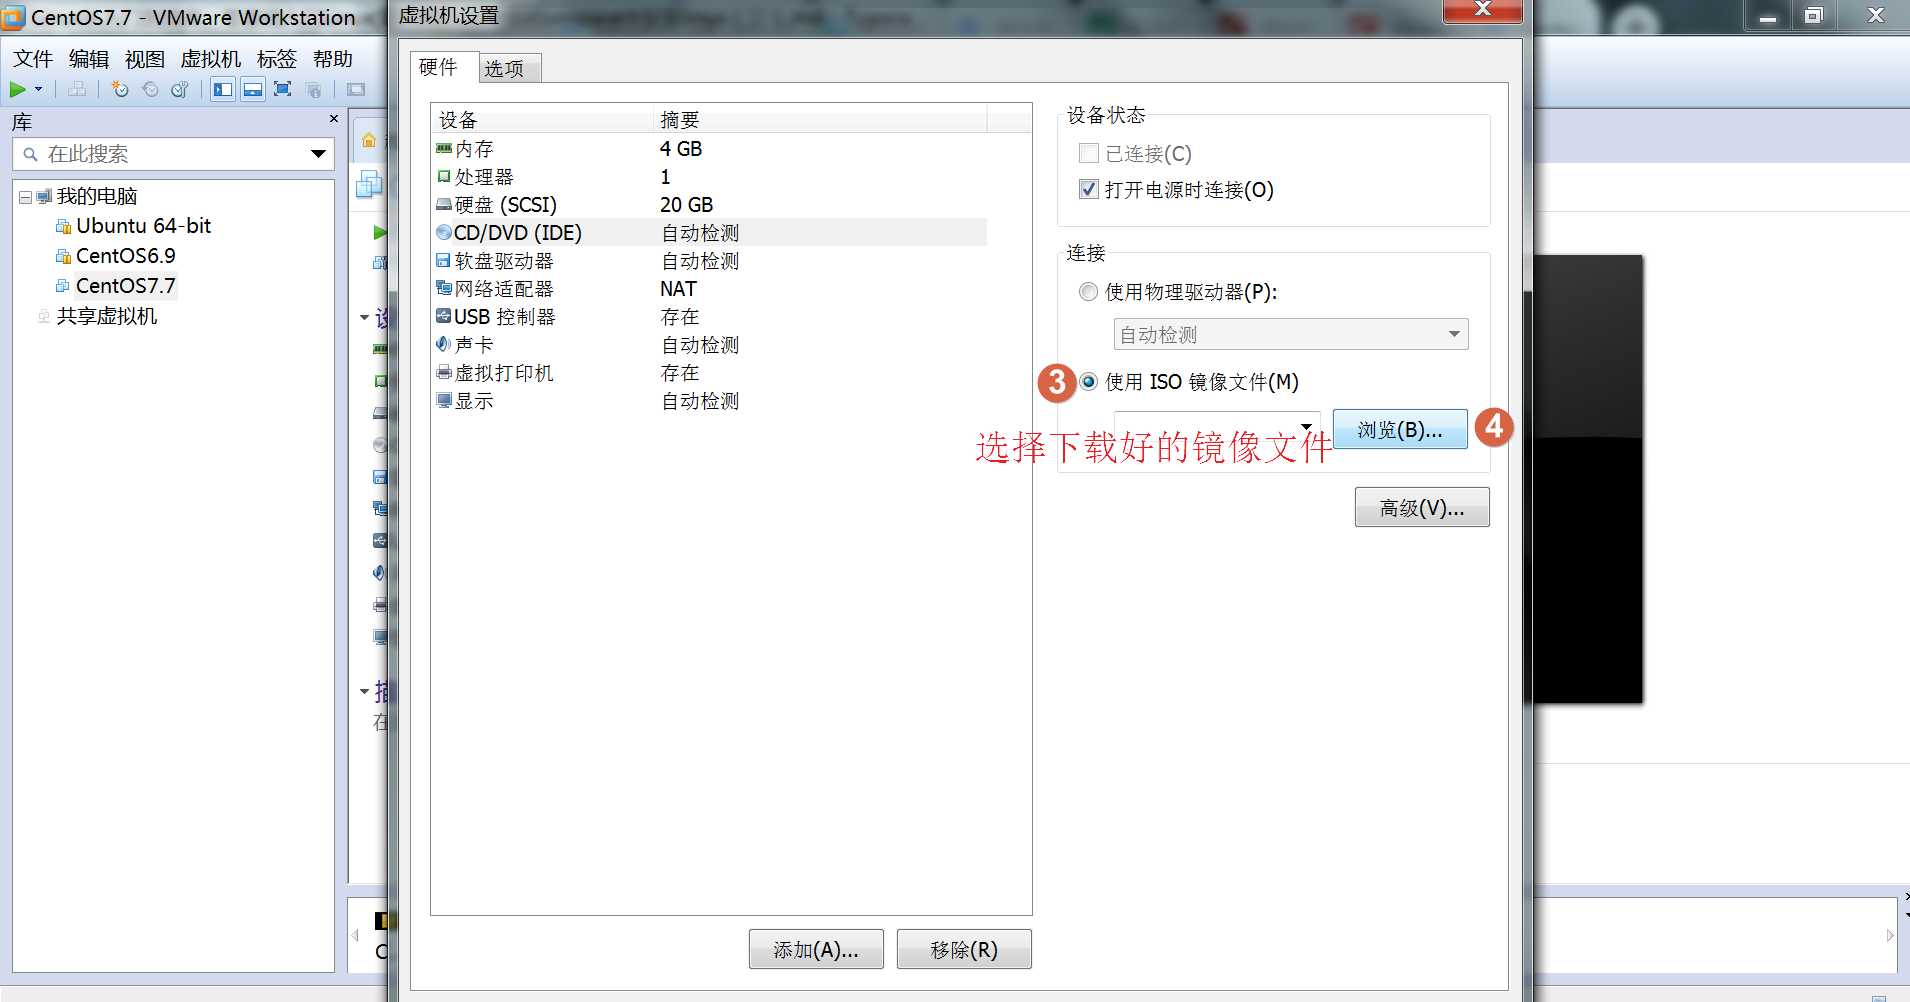Click the revert snapshot toolbar icon

click(x=150, y=90)
